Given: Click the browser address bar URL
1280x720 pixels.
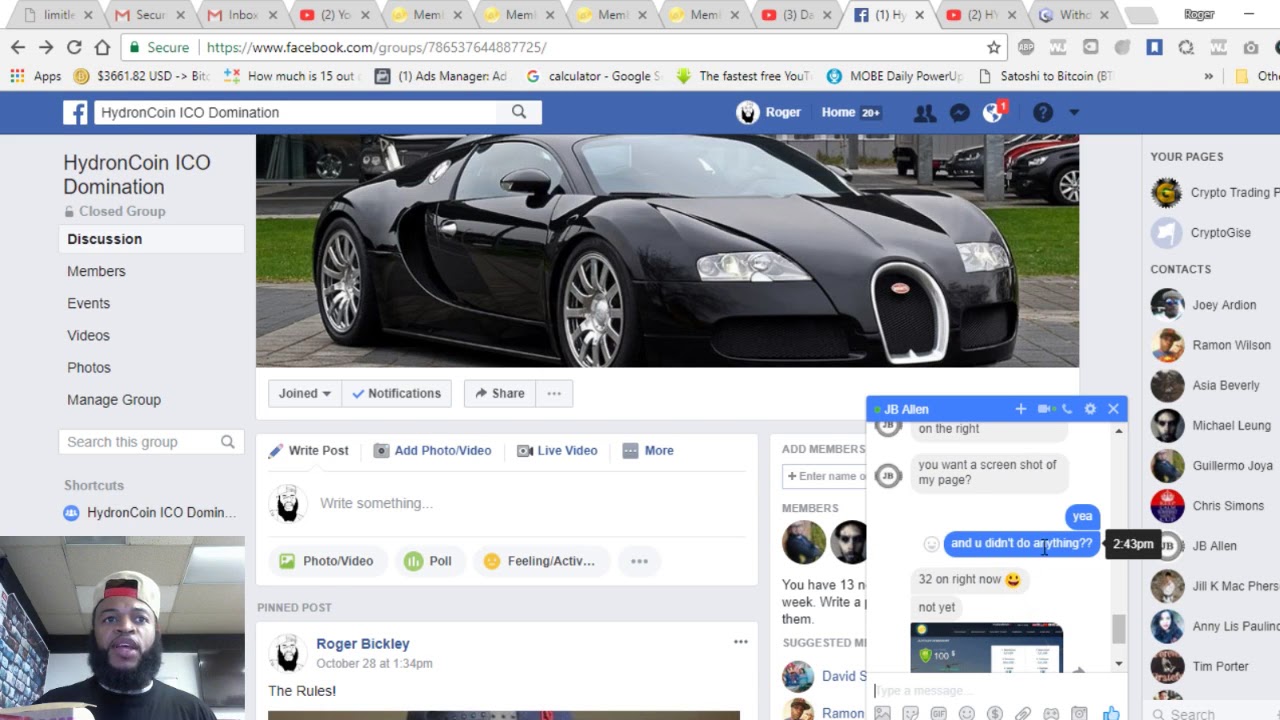Looking at the screenshot, I should point(376,47).
